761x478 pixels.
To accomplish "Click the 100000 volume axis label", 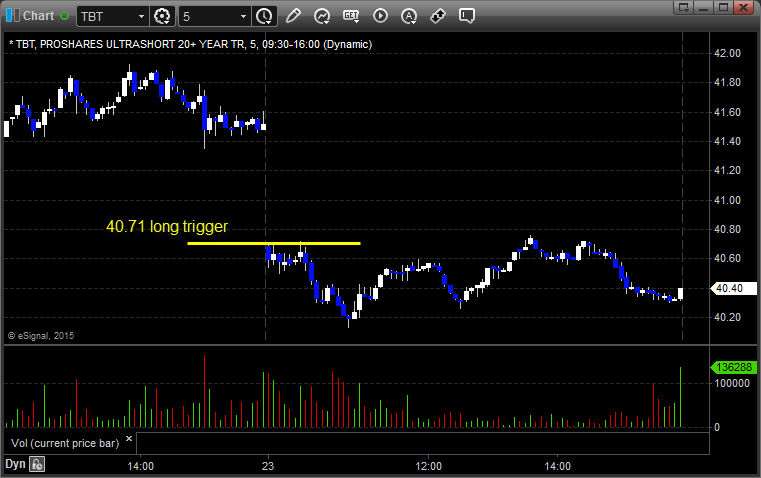I will point(732,383).
